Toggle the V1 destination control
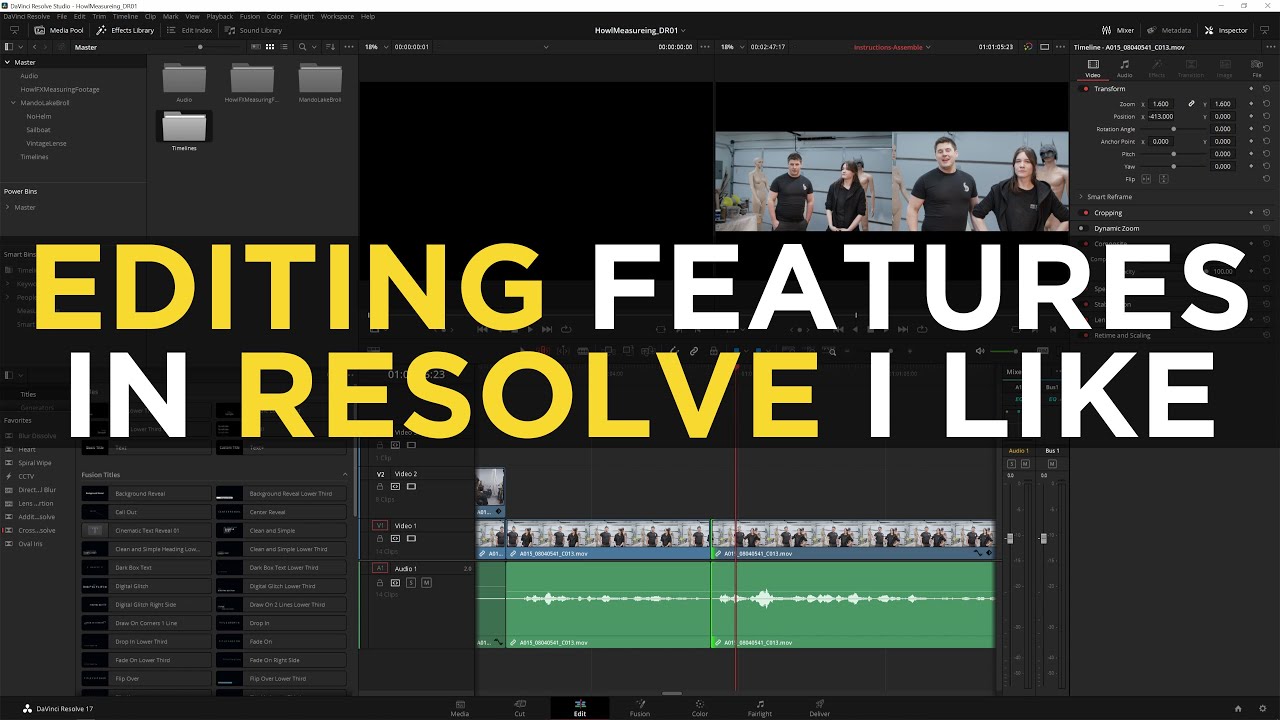The width and height of the screenshot is (1280, 720). 380,525
